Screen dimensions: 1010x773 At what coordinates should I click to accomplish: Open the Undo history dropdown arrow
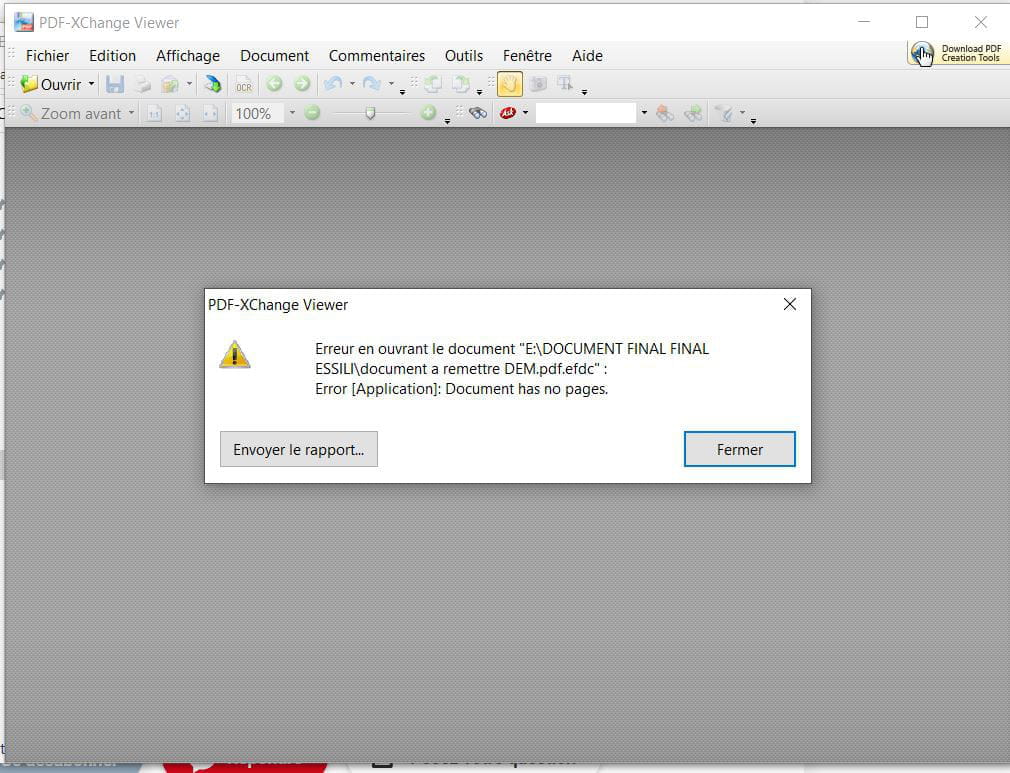(x=352, y=84)
